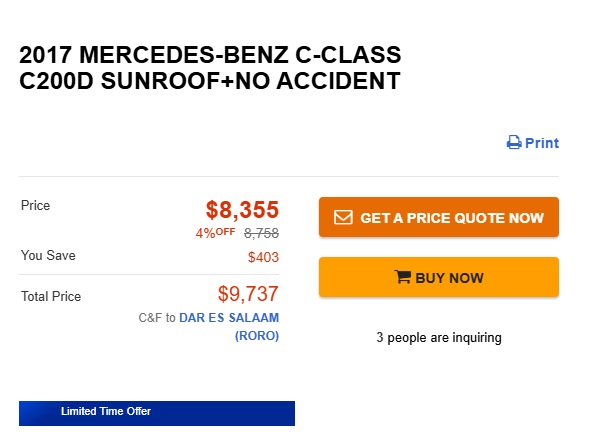This screenshot has width=600, height=445.
Task: Click the printer icon
Action: click(514, 142)
